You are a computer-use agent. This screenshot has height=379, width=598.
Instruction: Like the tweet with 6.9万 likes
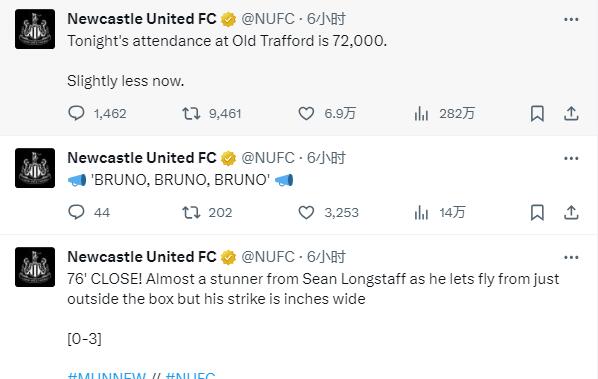[306, 113]
